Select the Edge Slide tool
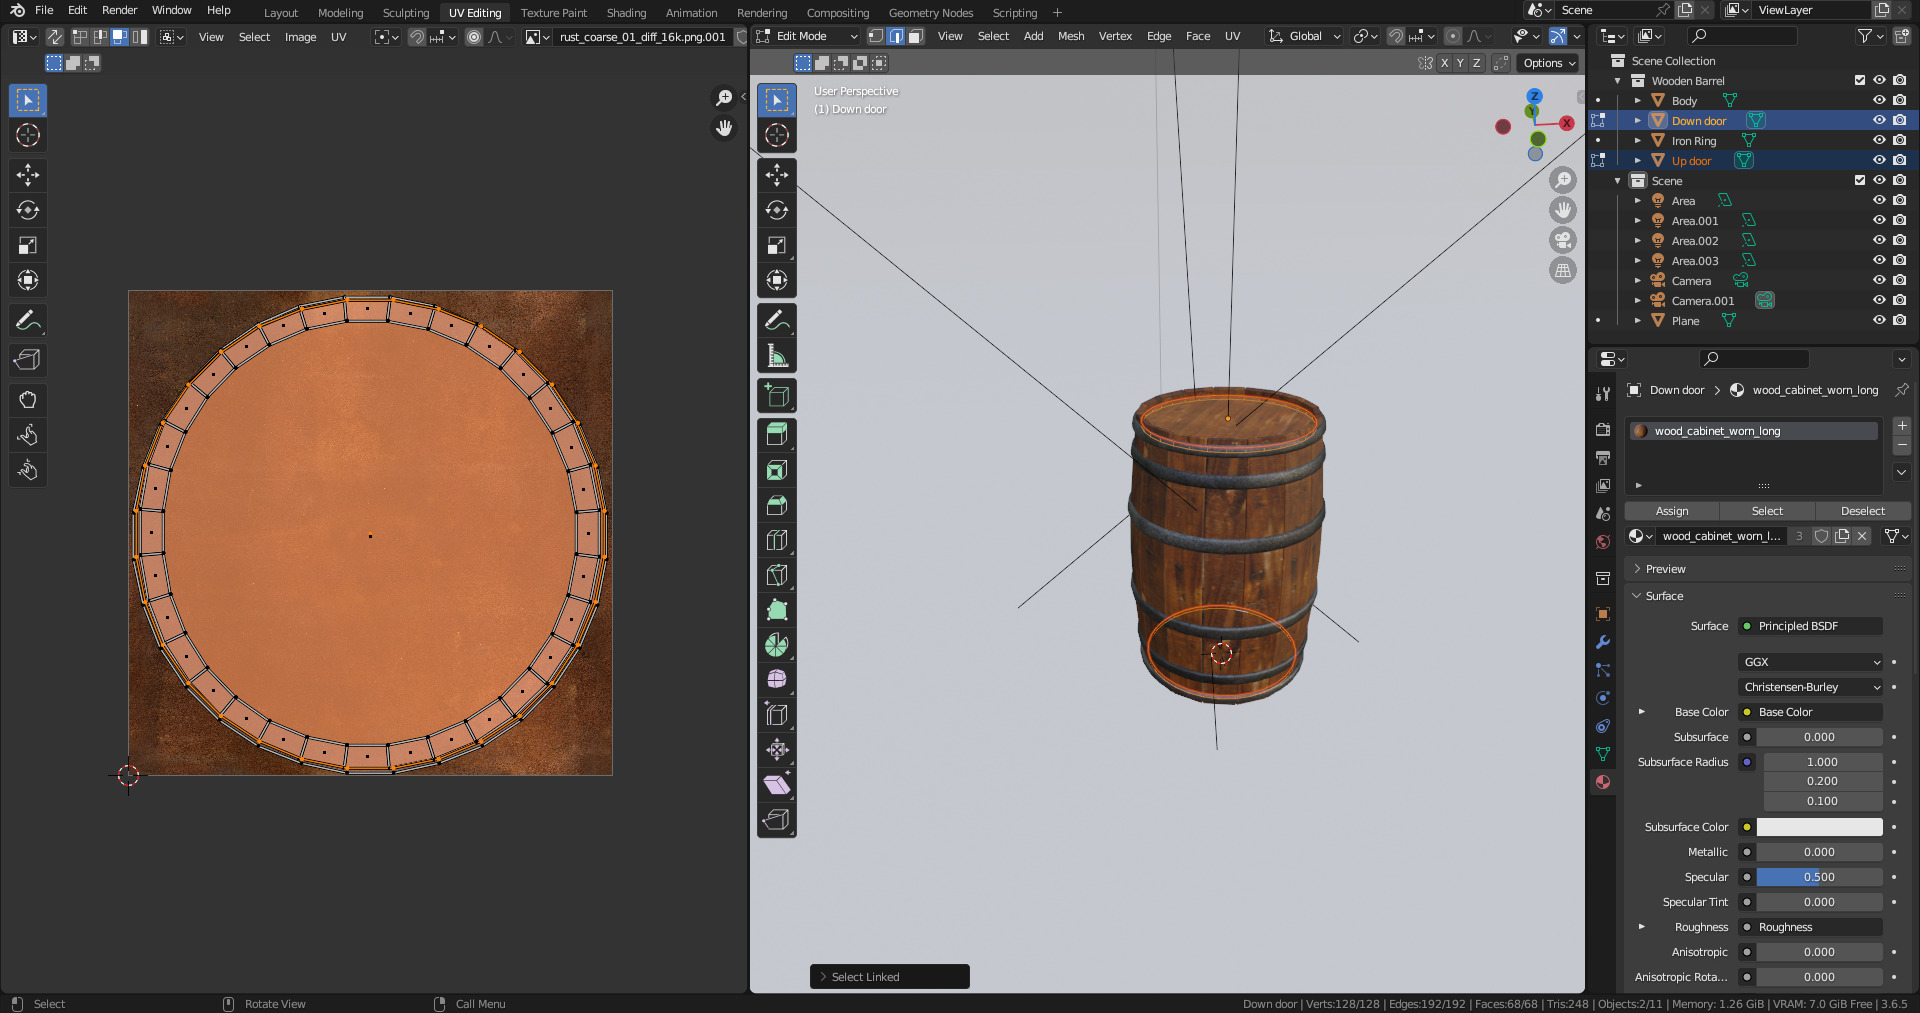The height and width of the screenshot is (1013, 1920). pyautogui.click(x=777, y=715)
